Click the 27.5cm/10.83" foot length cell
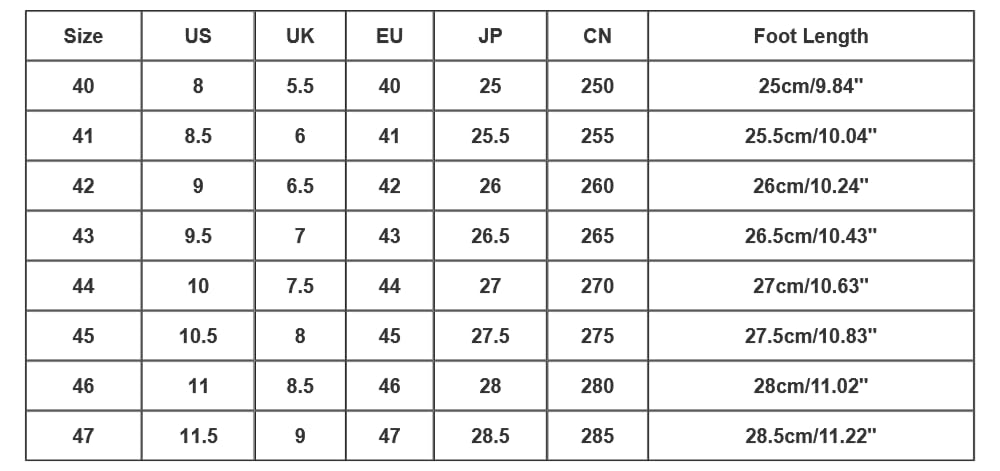This screenshot has height=471, width=1000. (x=810, y=336)
